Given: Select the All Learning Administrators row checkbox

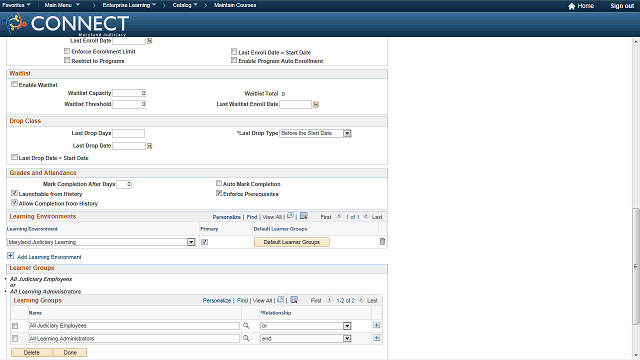Looking at the screenshot, I should tap(15, 339).
